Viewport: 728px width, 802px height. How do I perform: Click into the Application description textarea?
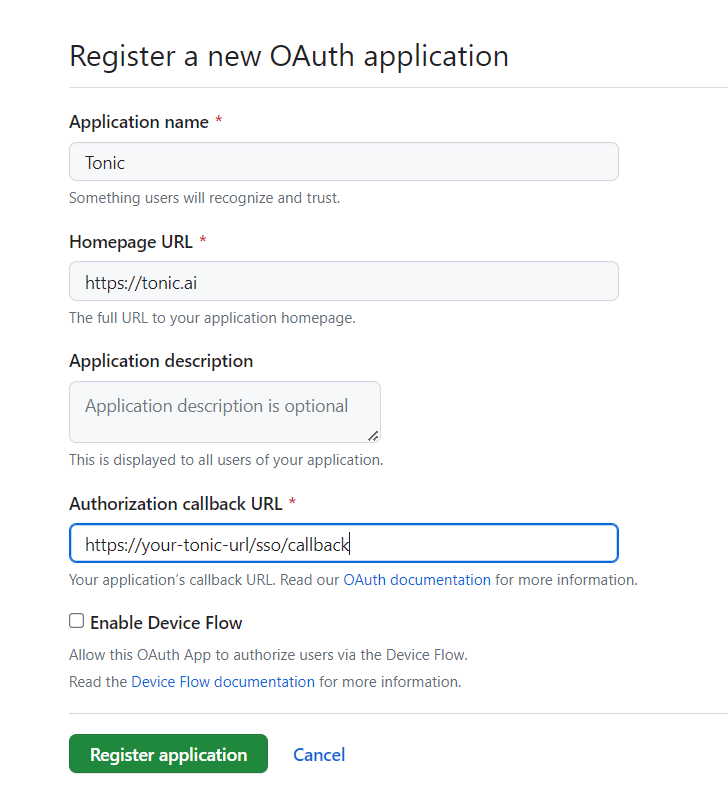point(224,411)
